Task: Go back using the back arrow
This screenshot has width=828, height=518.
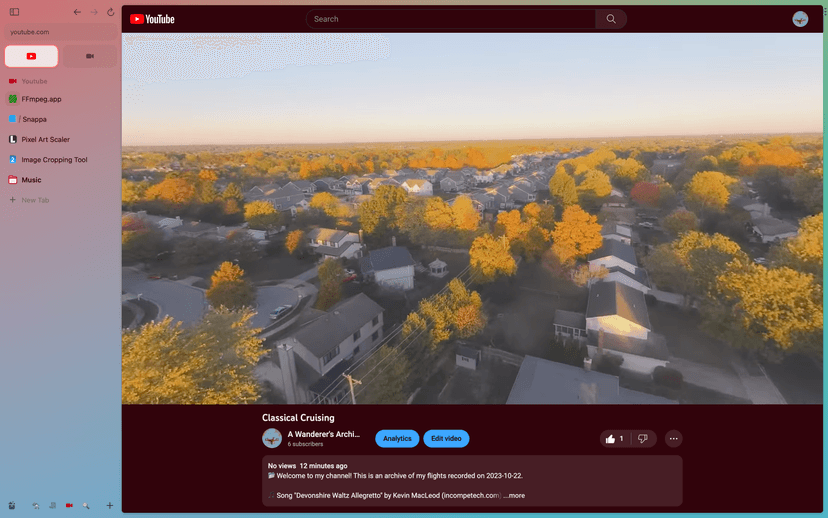Action: click(77, 12)
